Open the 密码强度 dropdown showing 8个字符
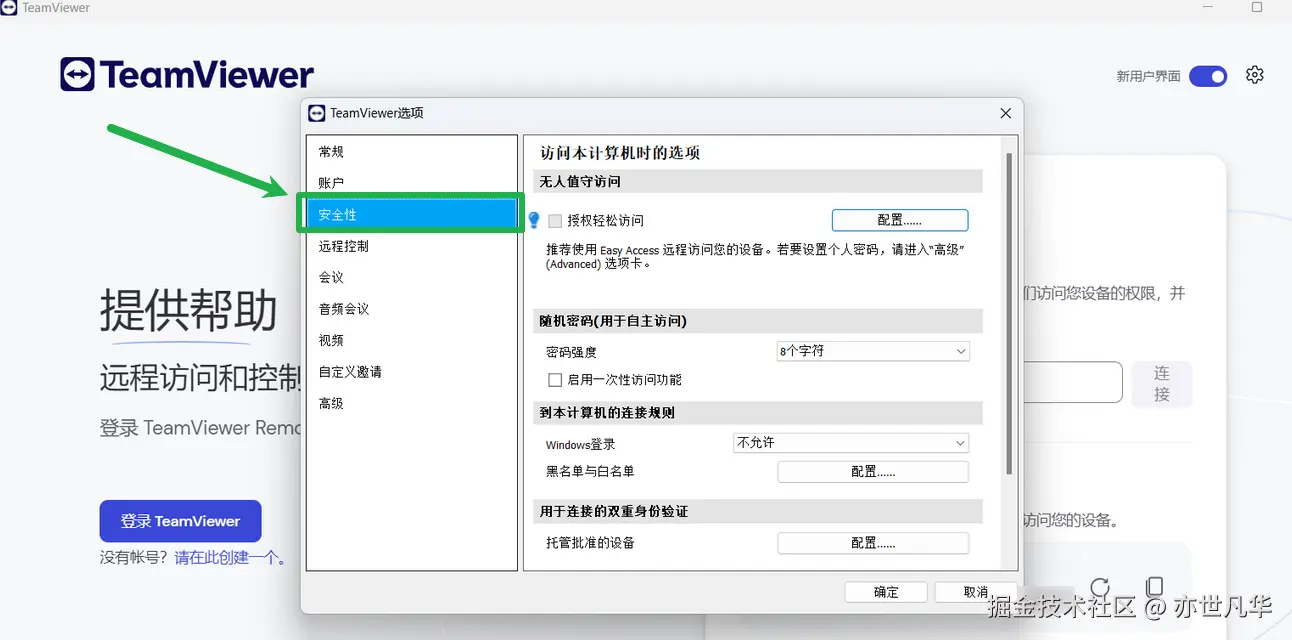1292x640 pixels. [872, 352]
